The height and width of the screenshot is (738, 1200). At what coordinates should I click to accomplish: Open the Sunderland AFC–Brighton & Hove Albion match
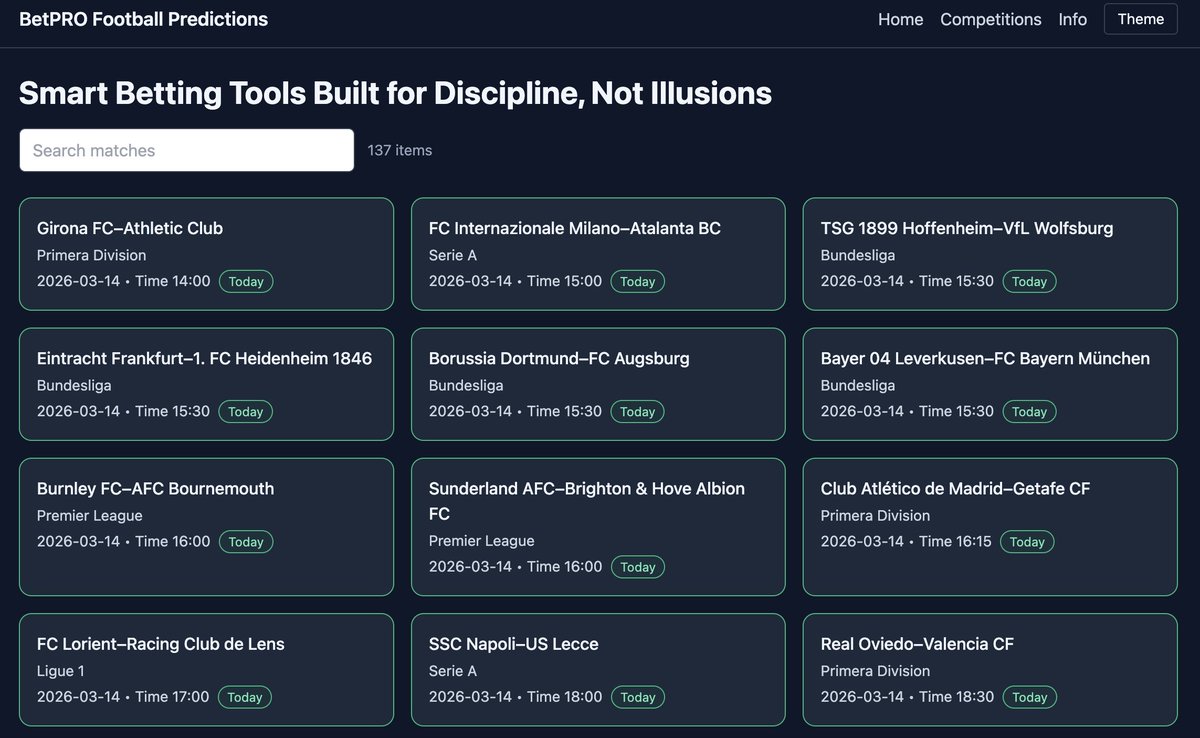pyautogui.click(x=598, y=527)
